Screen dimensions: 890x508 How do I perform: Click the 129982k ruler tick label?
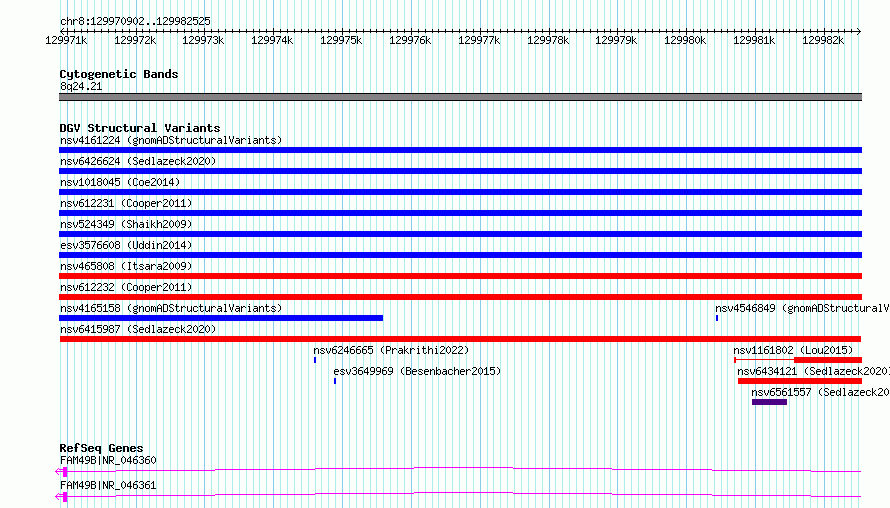pyautogui.click(x=823, y=40)
